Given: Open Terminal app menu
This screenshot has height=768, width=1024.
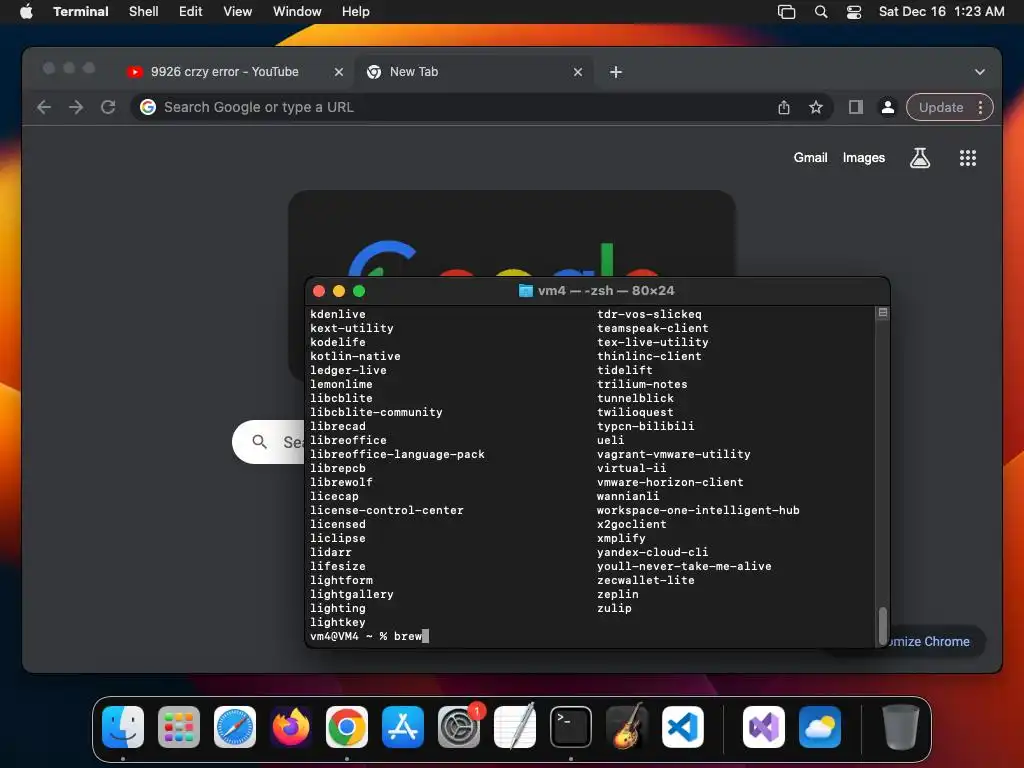Looking at the screenshot, I should point(81,11).
